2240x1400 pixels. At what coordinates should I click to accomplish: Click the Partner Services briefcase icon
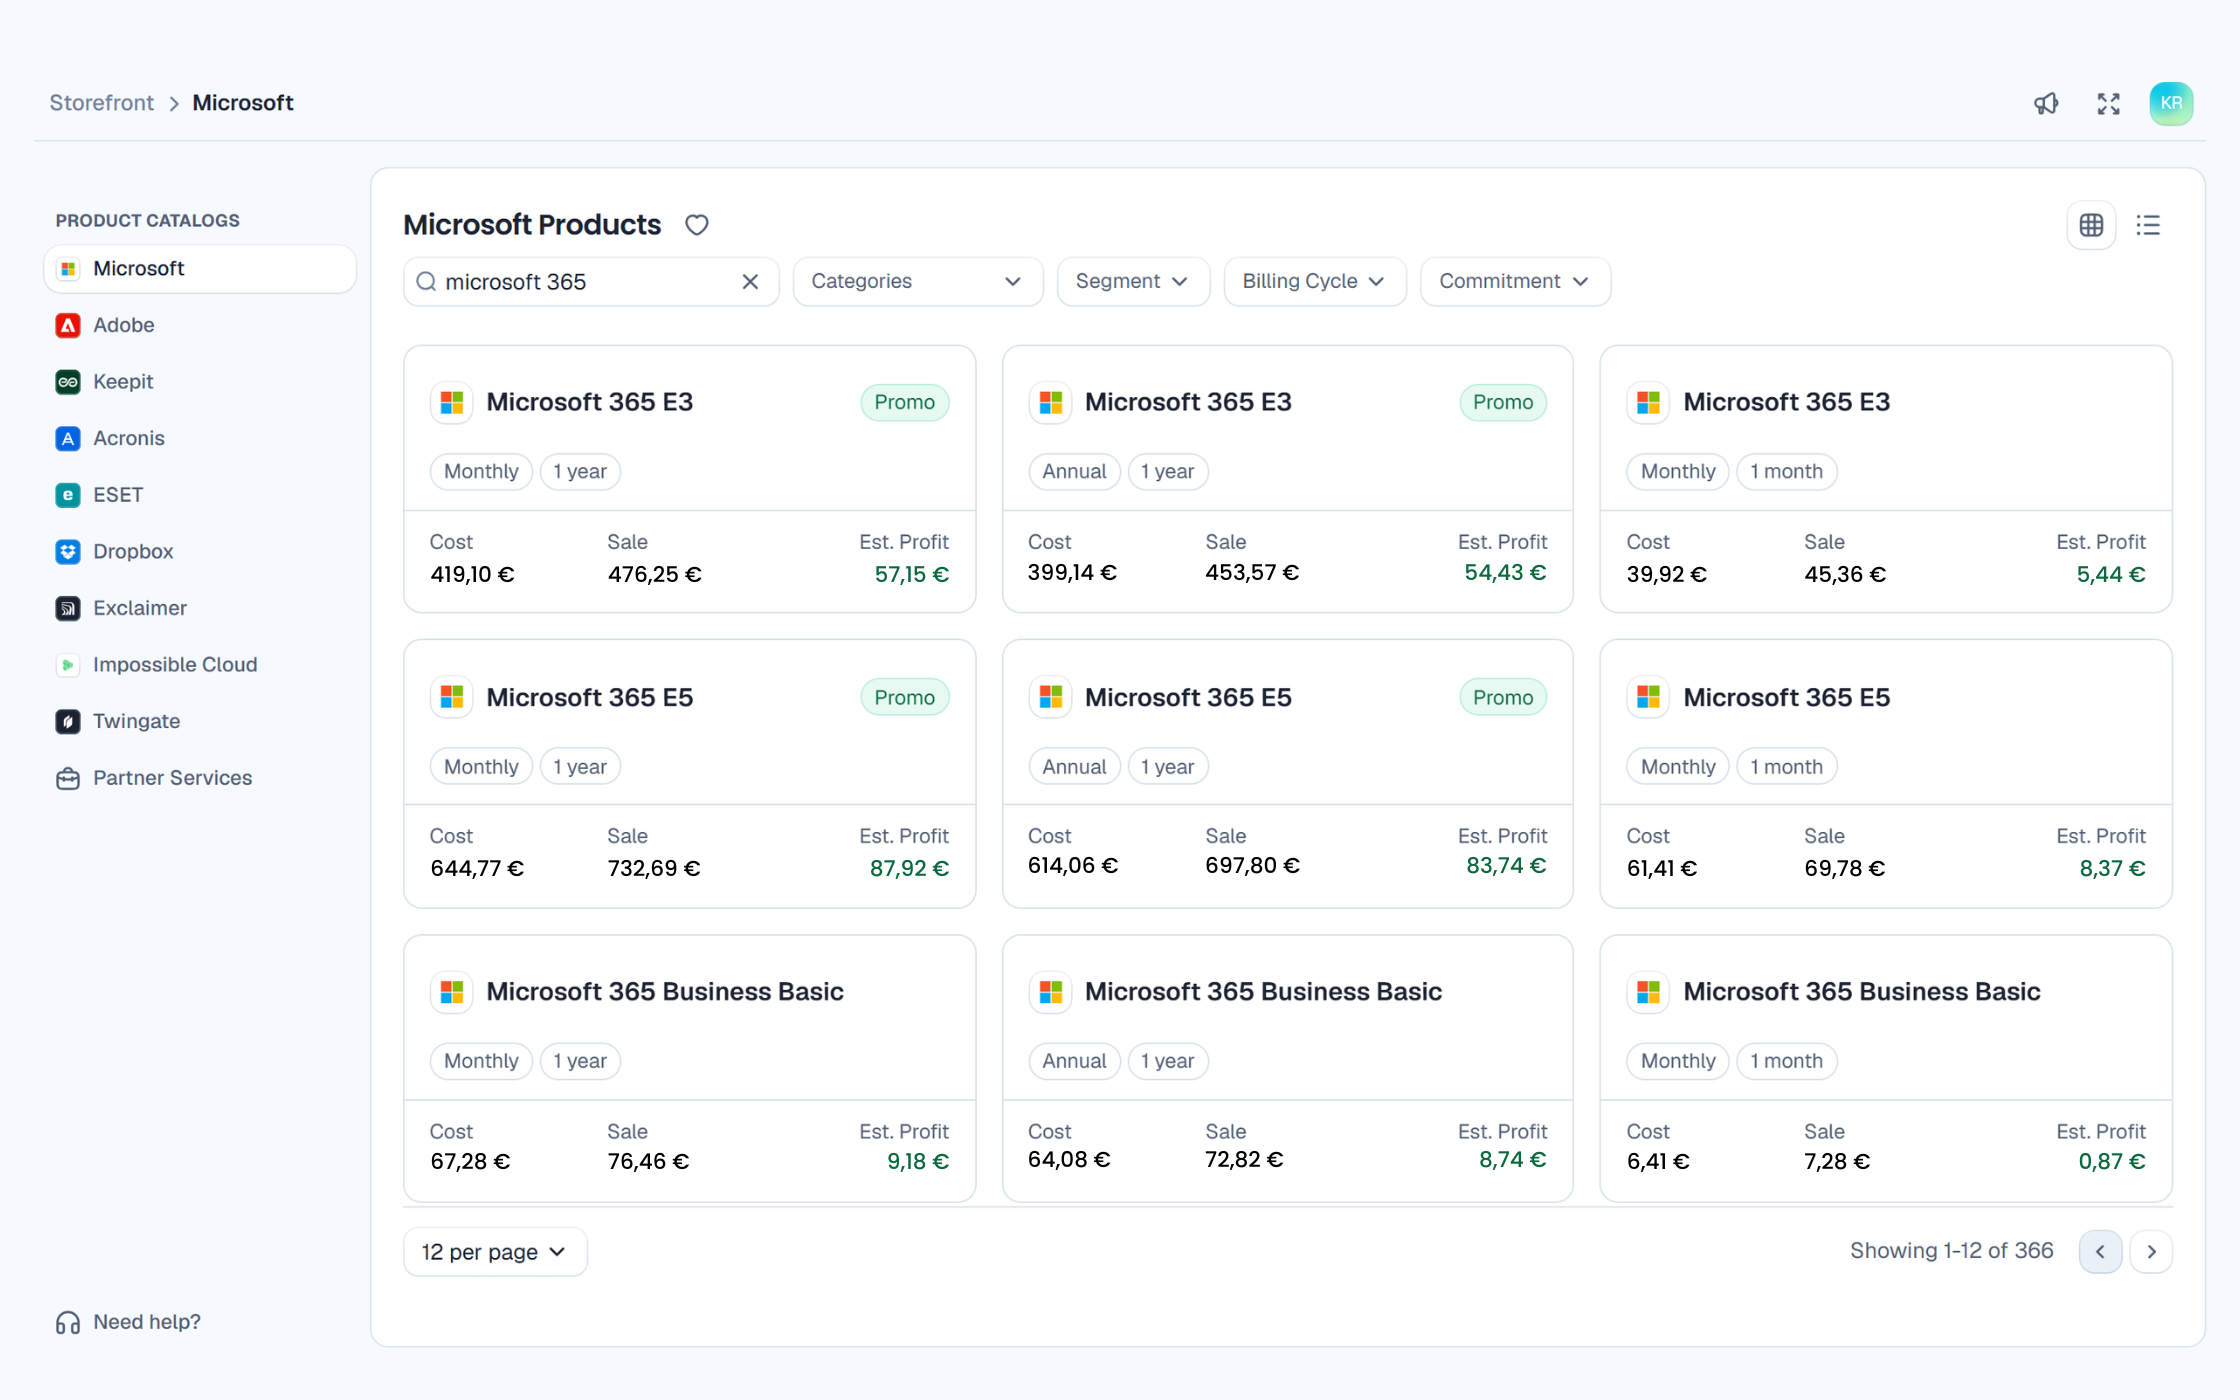(x=68, y=778)
